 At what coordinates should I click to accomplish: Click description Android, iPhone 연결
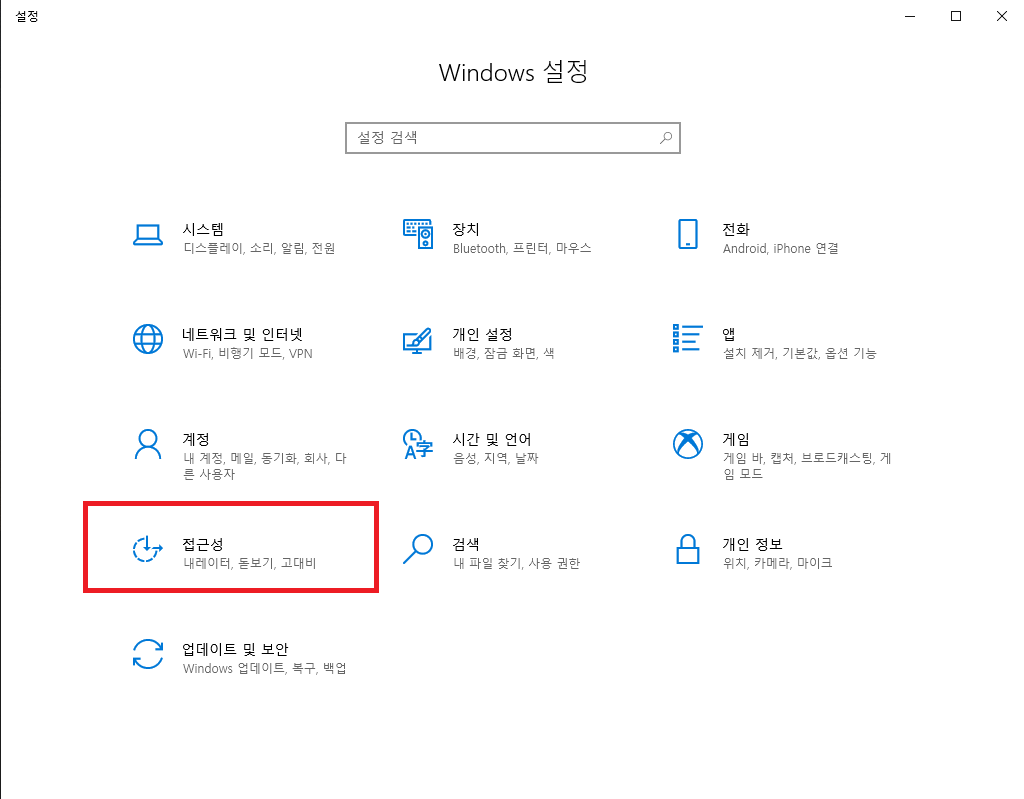point(780,248)
